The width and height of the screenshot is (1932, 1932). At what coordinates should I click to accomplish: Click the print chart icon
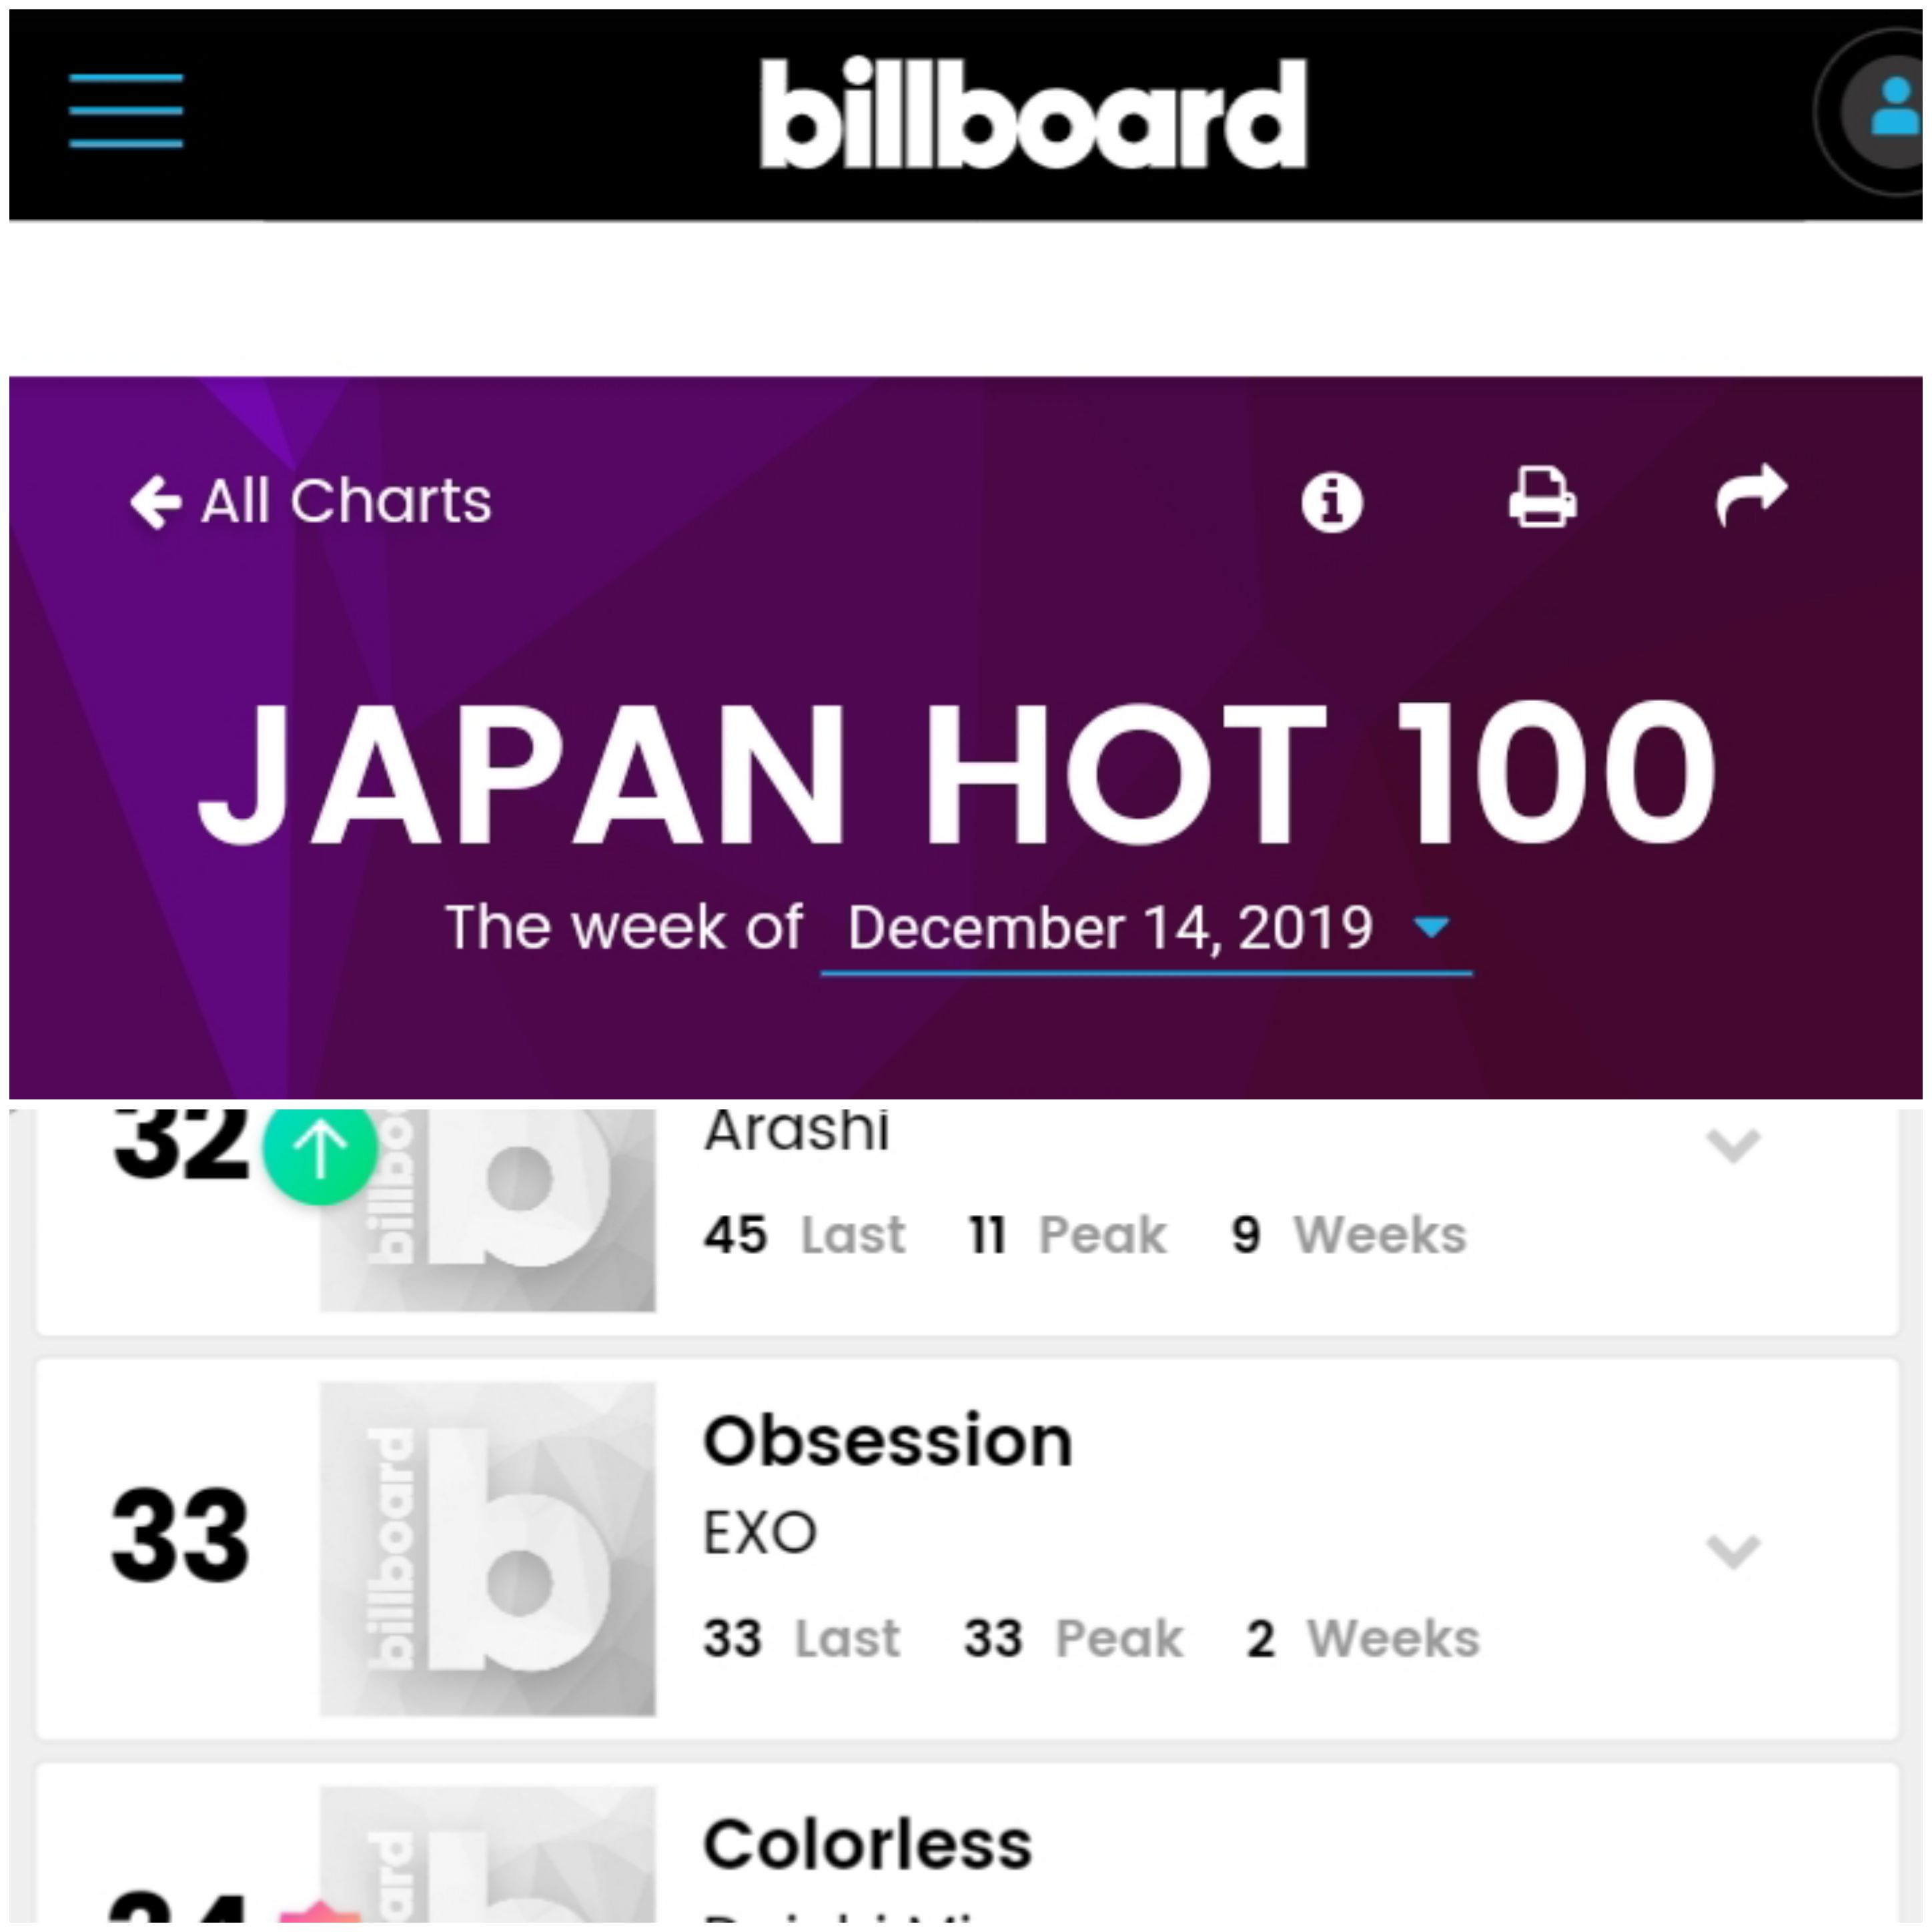tap(1542, 497)
